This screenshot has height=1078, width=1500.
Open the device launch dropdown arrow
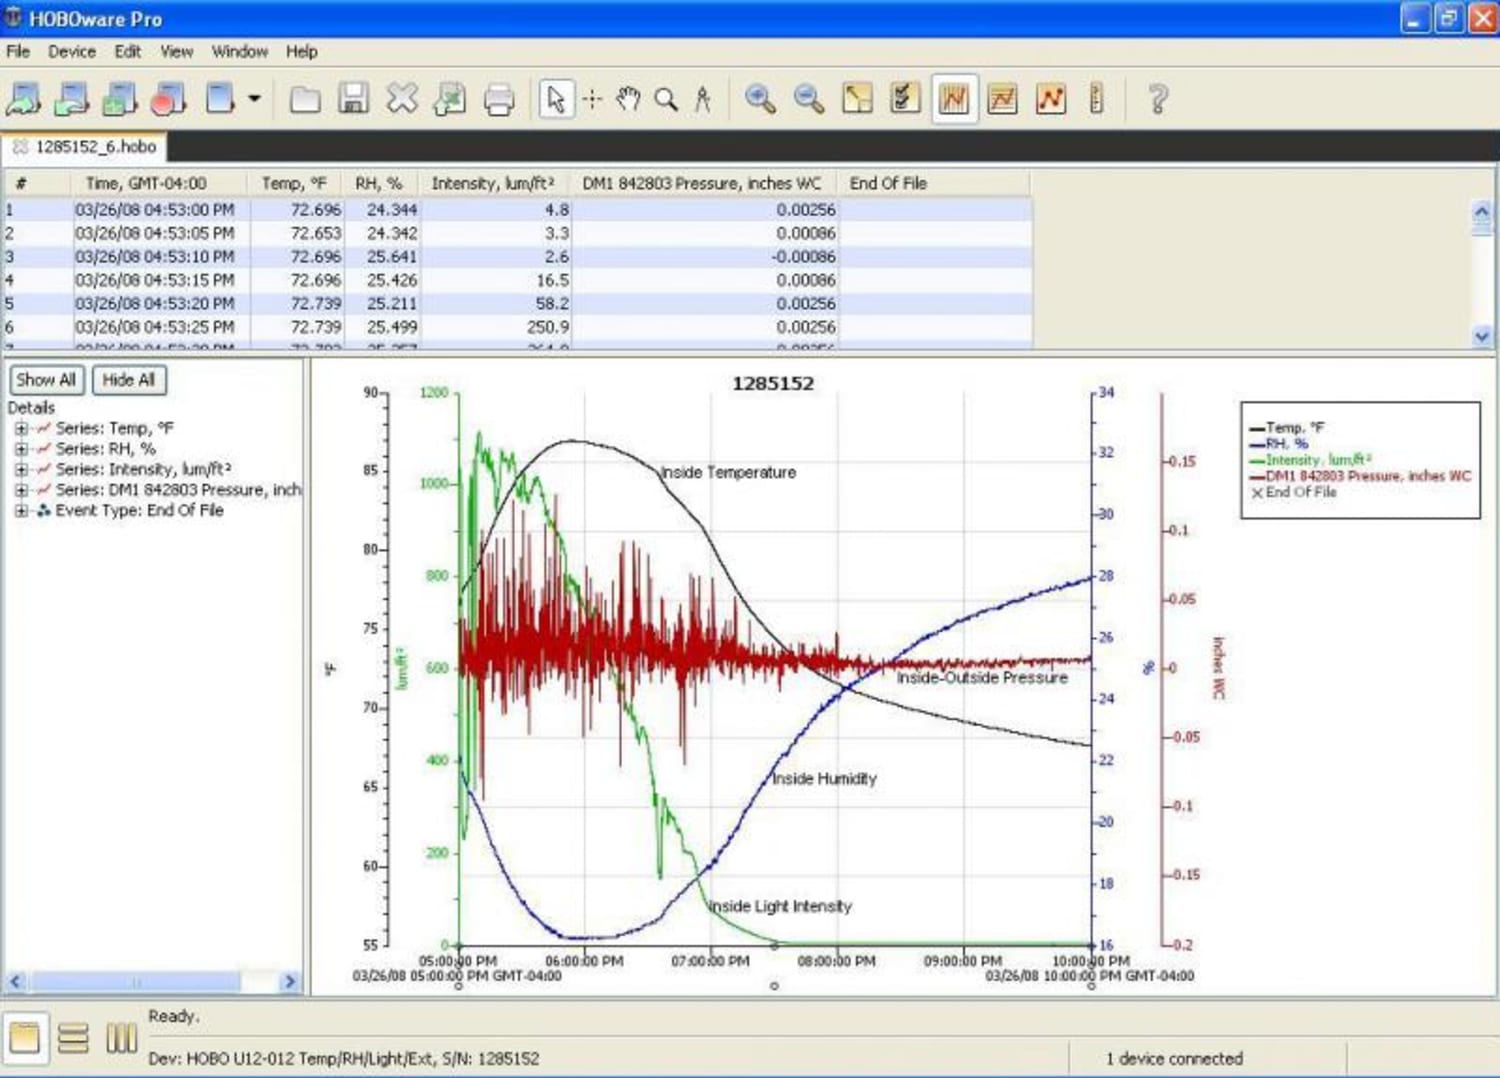(255, 99)
